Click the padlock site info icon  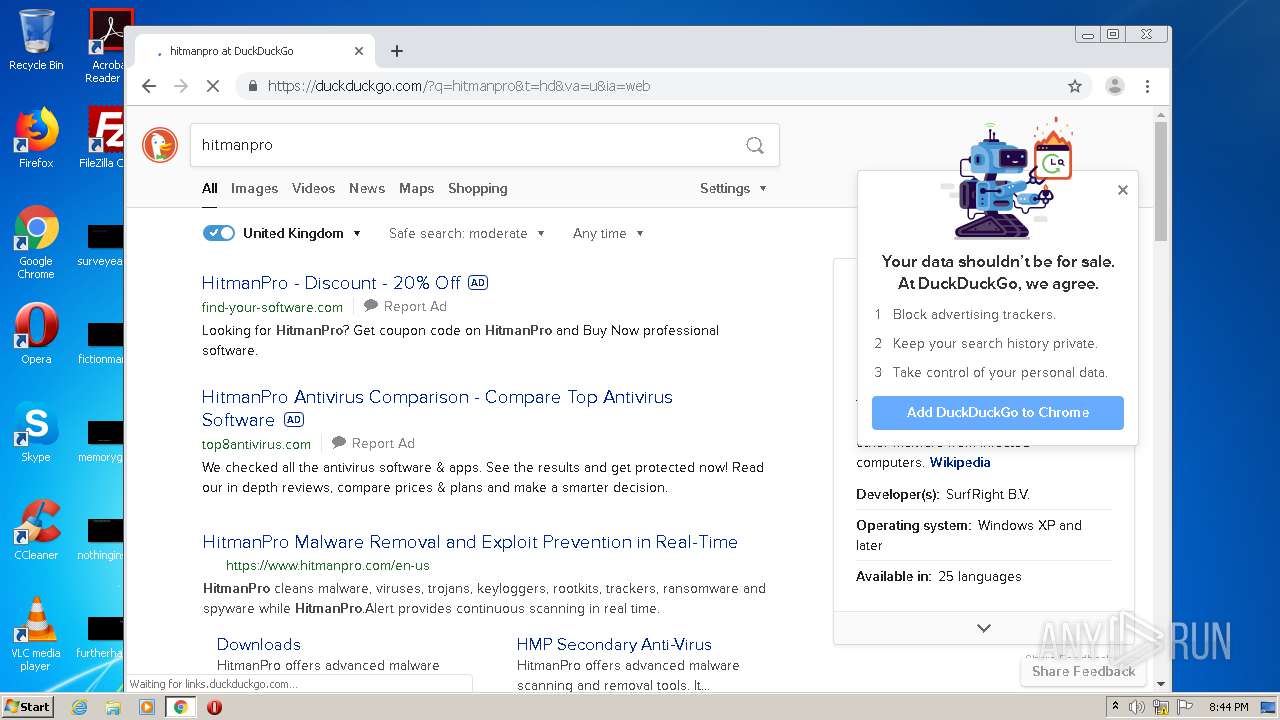252,86
